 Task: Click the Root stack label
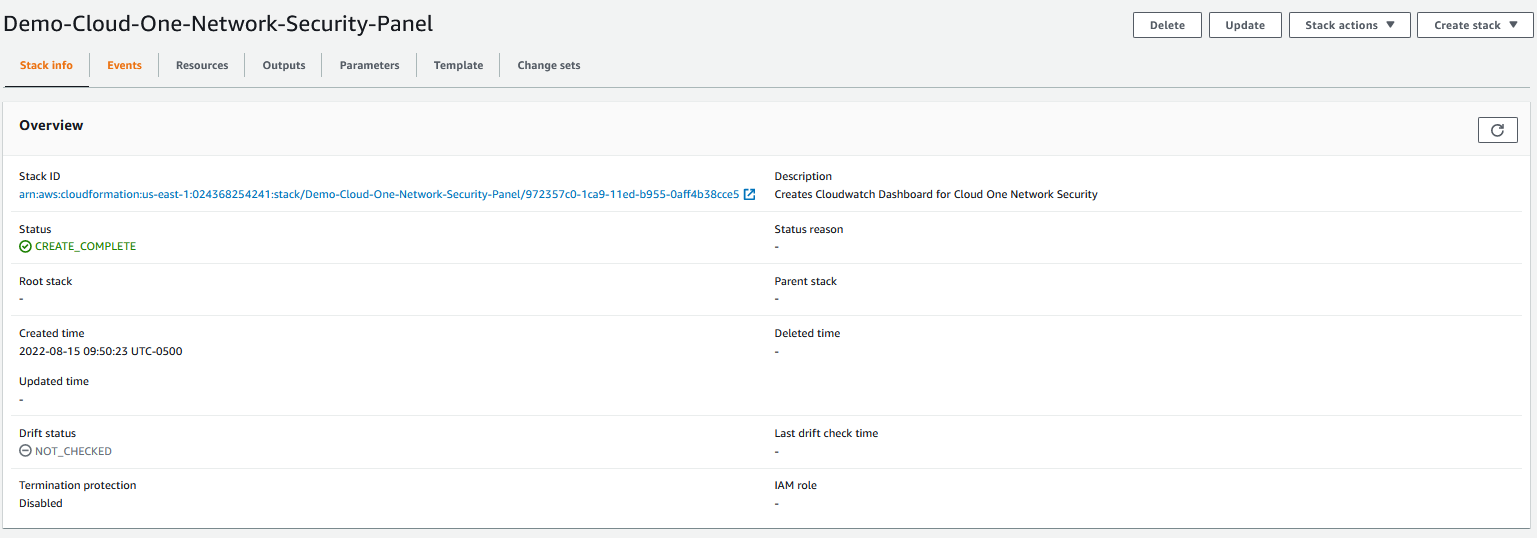[x=45, y=281]
